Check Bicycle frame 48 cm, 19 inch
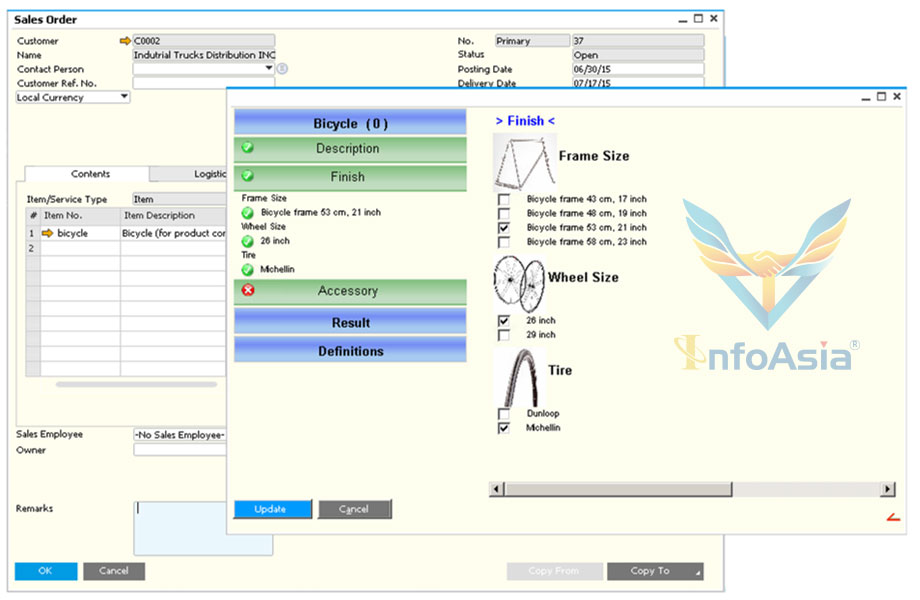 (x=503, y=213)
